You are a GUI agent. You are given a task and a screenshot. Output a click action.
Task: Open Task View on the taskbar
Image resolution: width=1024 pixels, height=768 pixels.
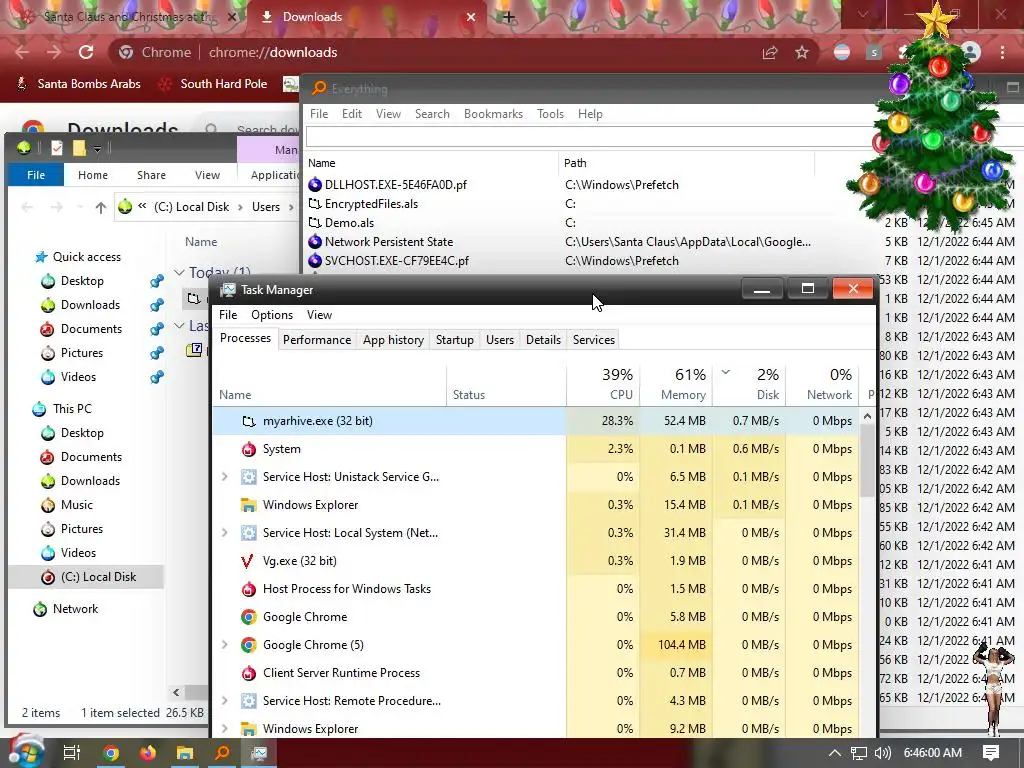point(71,753)
